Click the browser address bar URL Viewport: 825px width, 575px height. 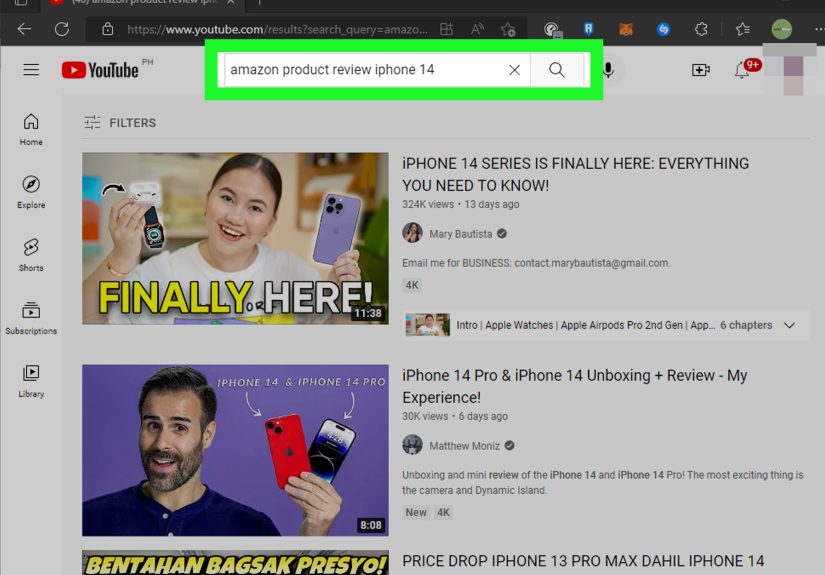click(x=277, y=29)
